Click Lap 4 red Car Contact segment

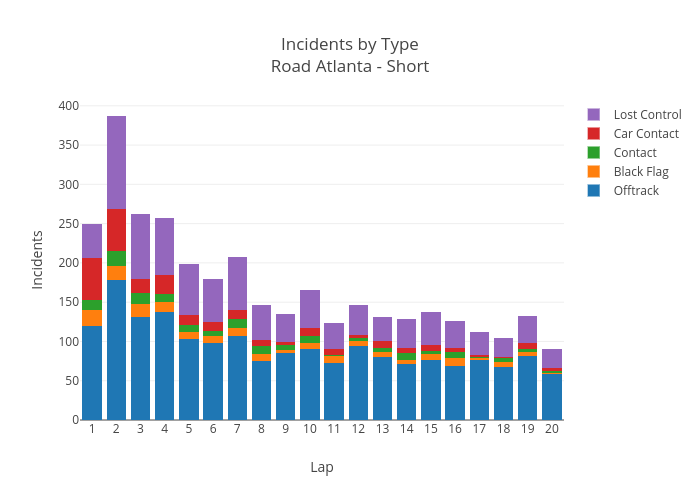pos(165,284)
